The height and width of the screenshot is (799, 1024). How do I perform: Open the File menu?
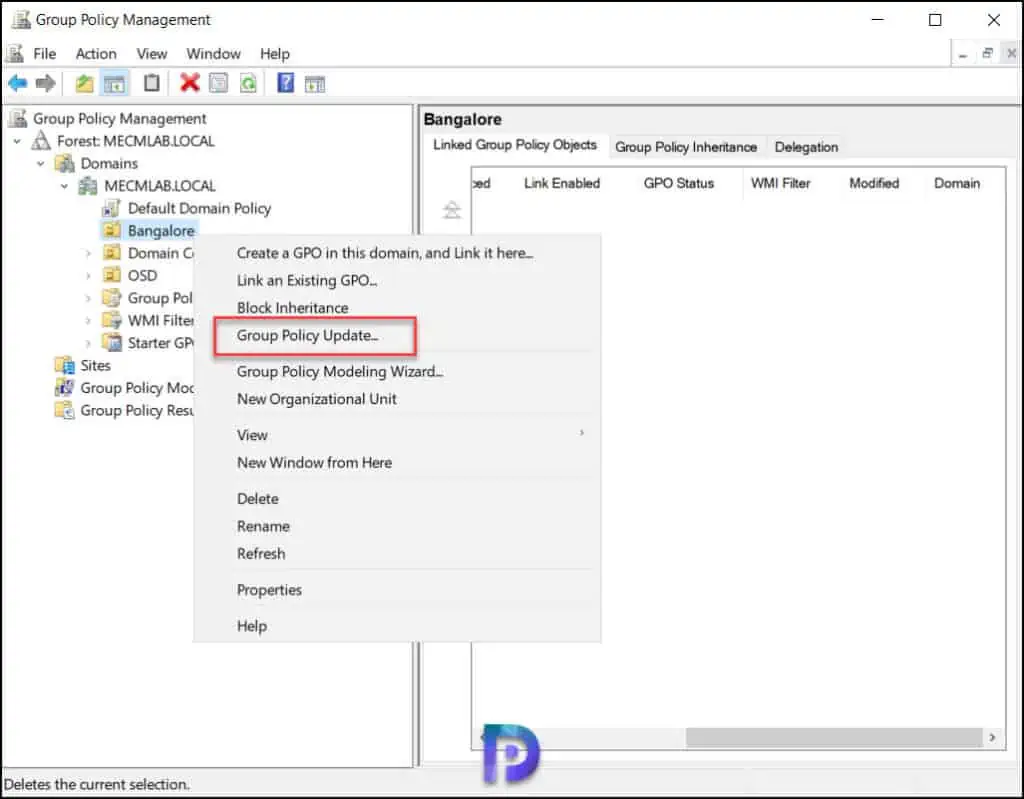(44, 54)
